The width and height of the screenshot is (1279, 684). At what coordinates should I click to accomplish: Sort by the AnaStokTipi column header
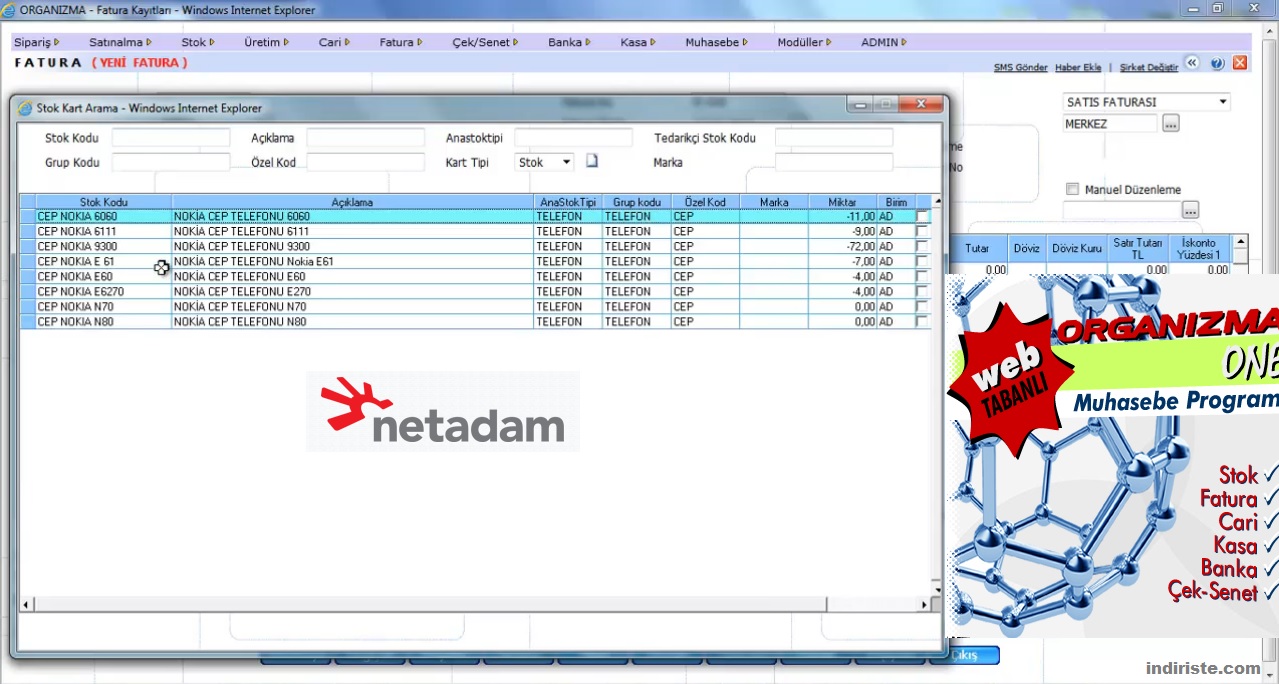coord(568,202)
